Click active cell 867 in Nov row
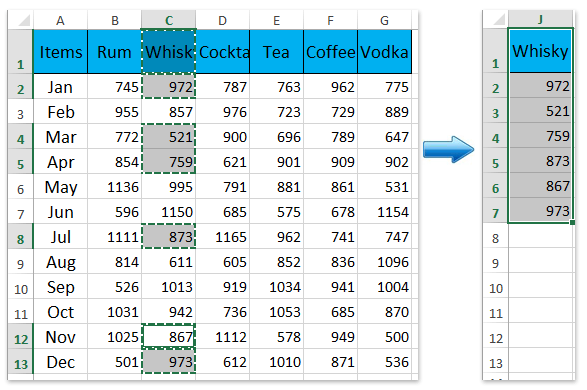This screenshot has height=390, width=587. click(168, 337)
